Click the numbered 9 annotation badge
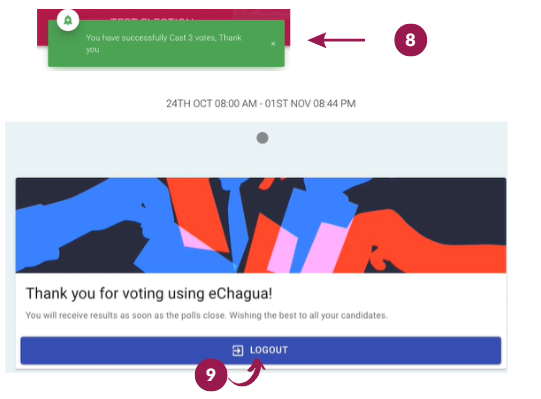Image resolution: width=541 pixels, height=399 pixels. [x=211, y=375]
